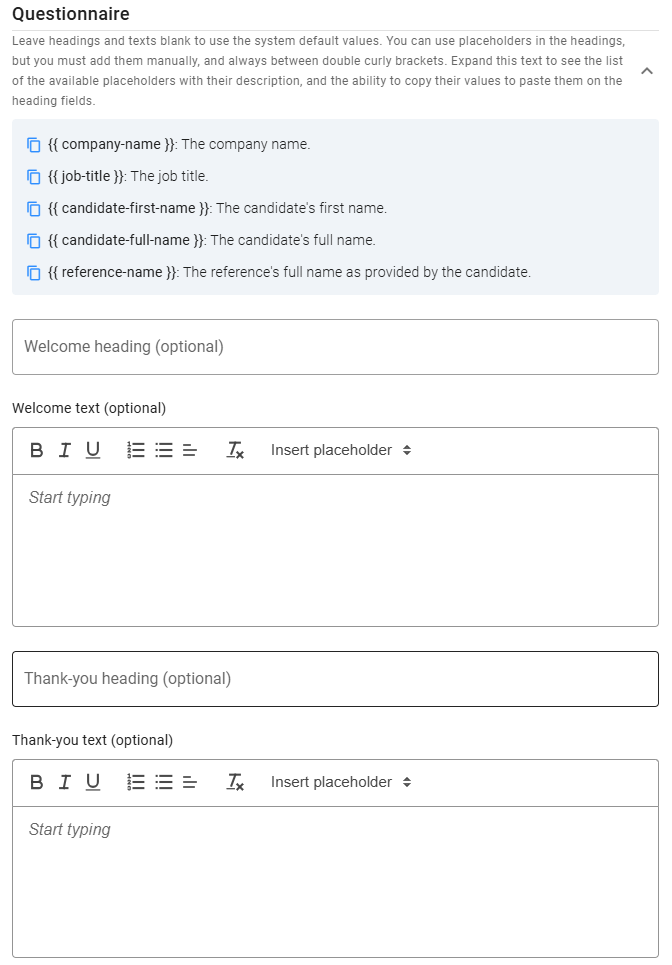Toggle bold in the Thank-you text editor
The width and height of the screenshot is (672, 965).
coord(36,782)
